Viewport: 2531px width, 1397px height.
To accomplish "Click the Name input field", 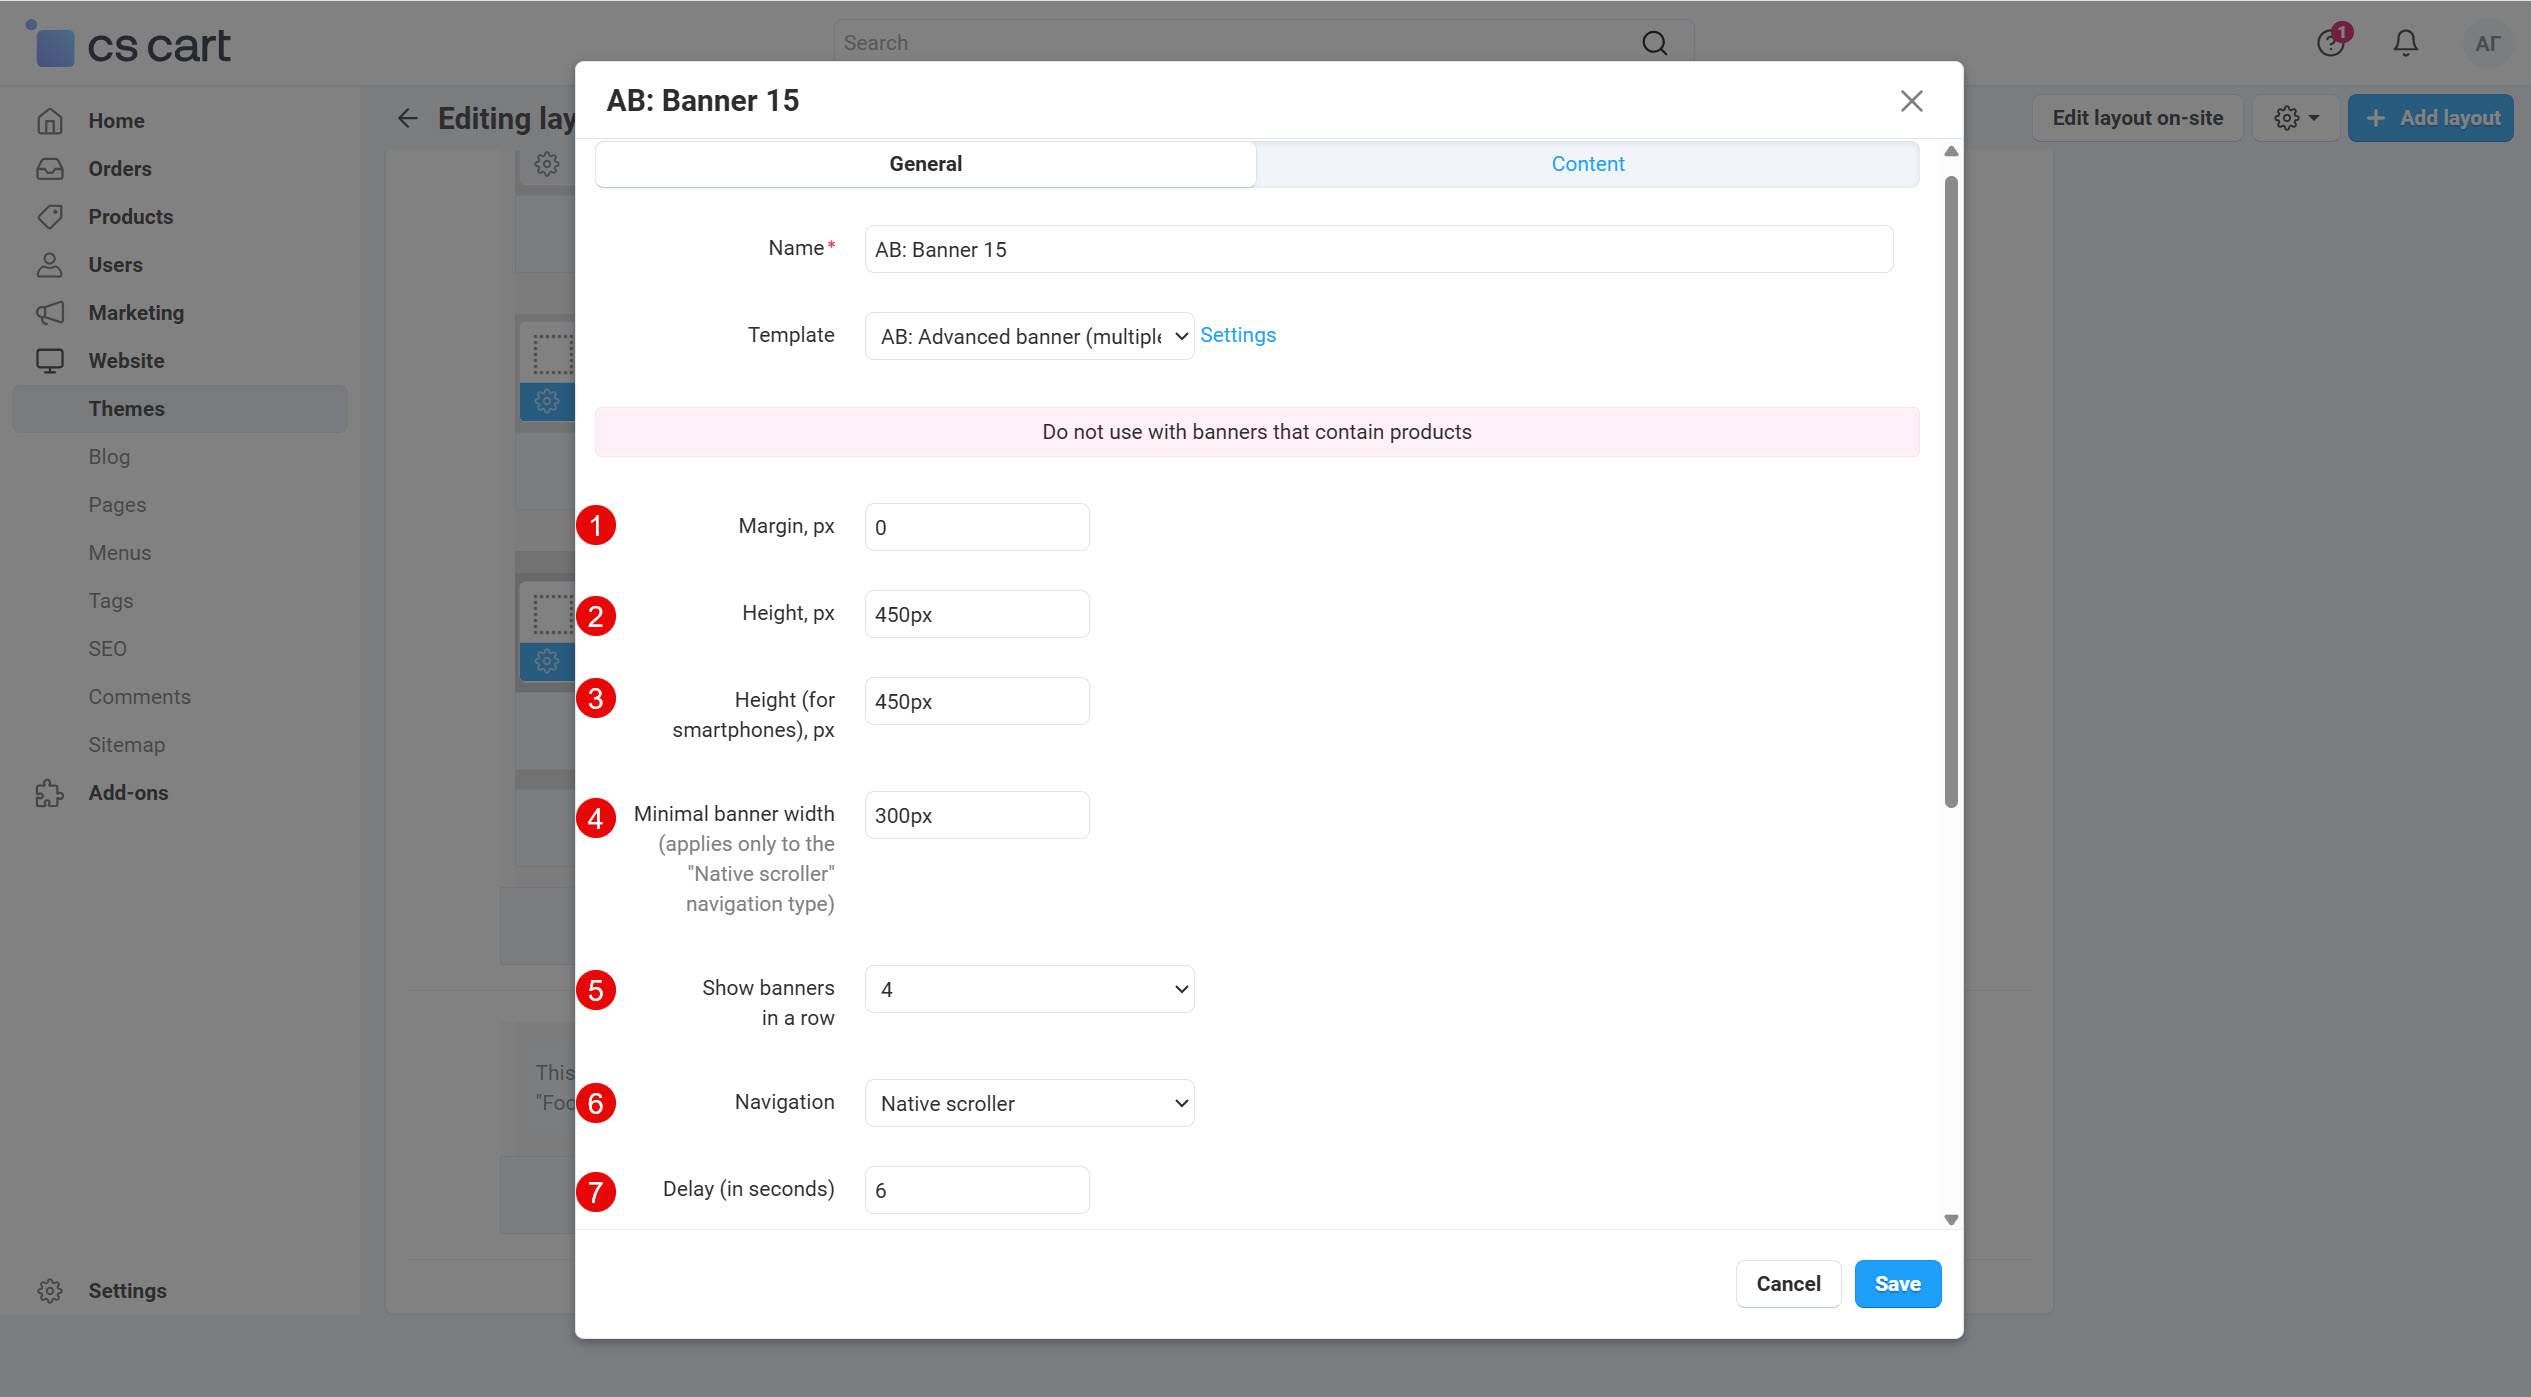I will tap(1378, 249).
